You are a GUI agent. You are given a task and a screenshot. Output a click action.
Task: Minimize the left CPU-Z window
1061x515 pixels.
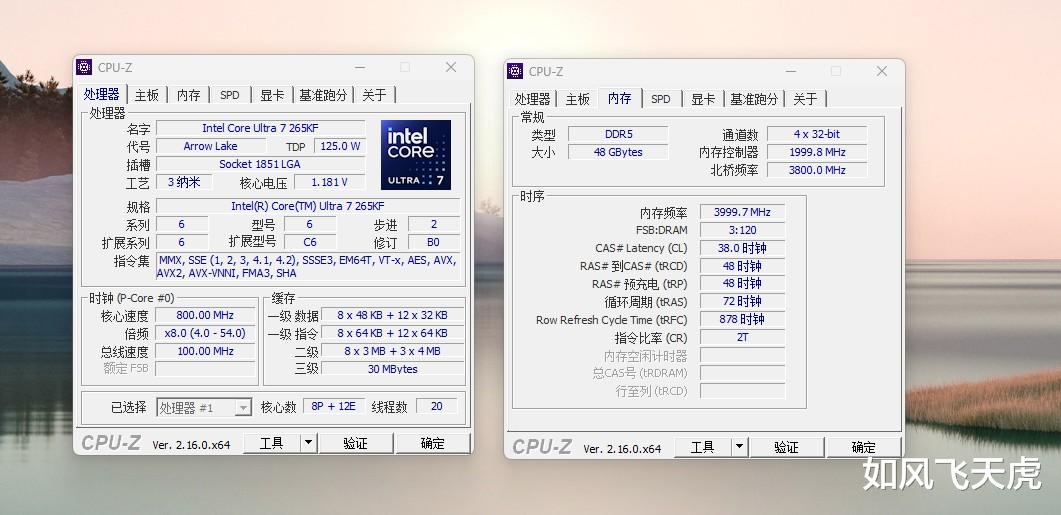point(360,67)
